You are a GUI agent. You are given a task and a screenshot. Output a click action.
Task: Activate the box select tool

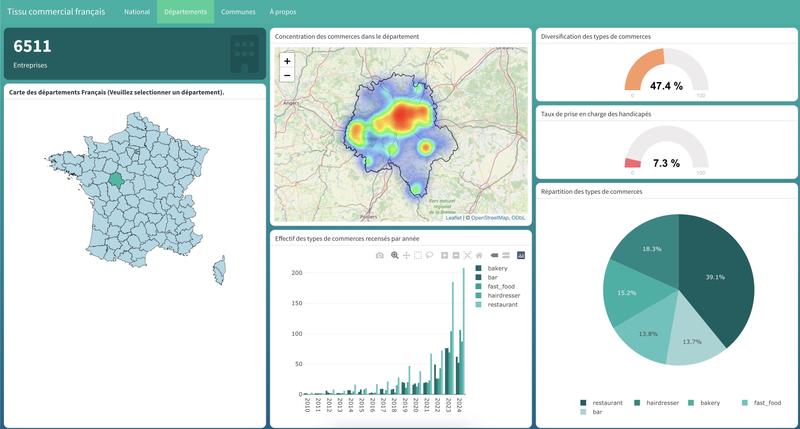418,255
